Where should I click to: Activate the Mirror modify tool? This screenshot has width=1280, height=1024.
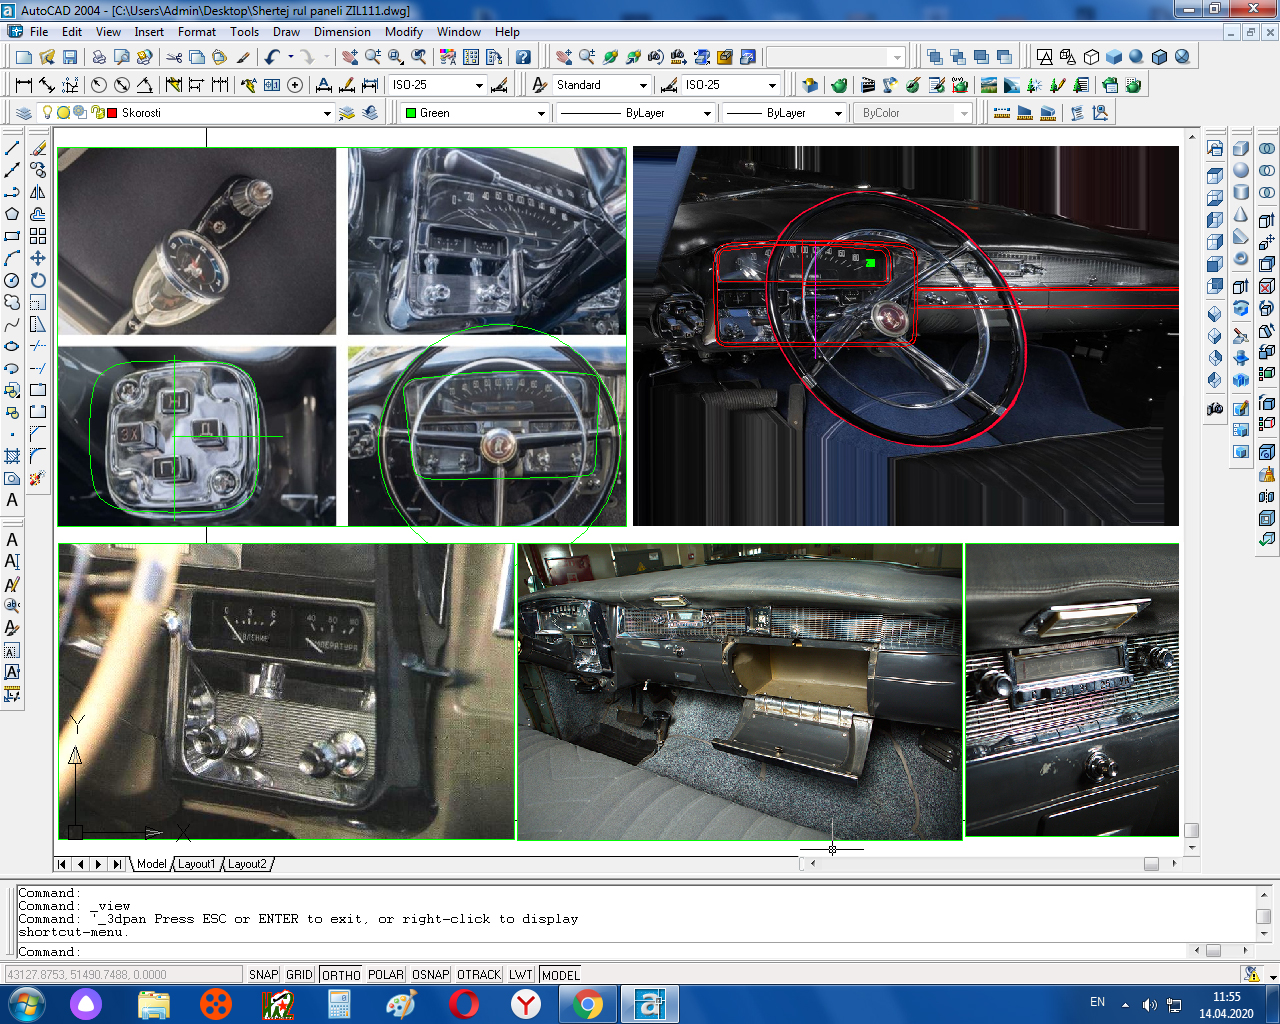[38, 192]
